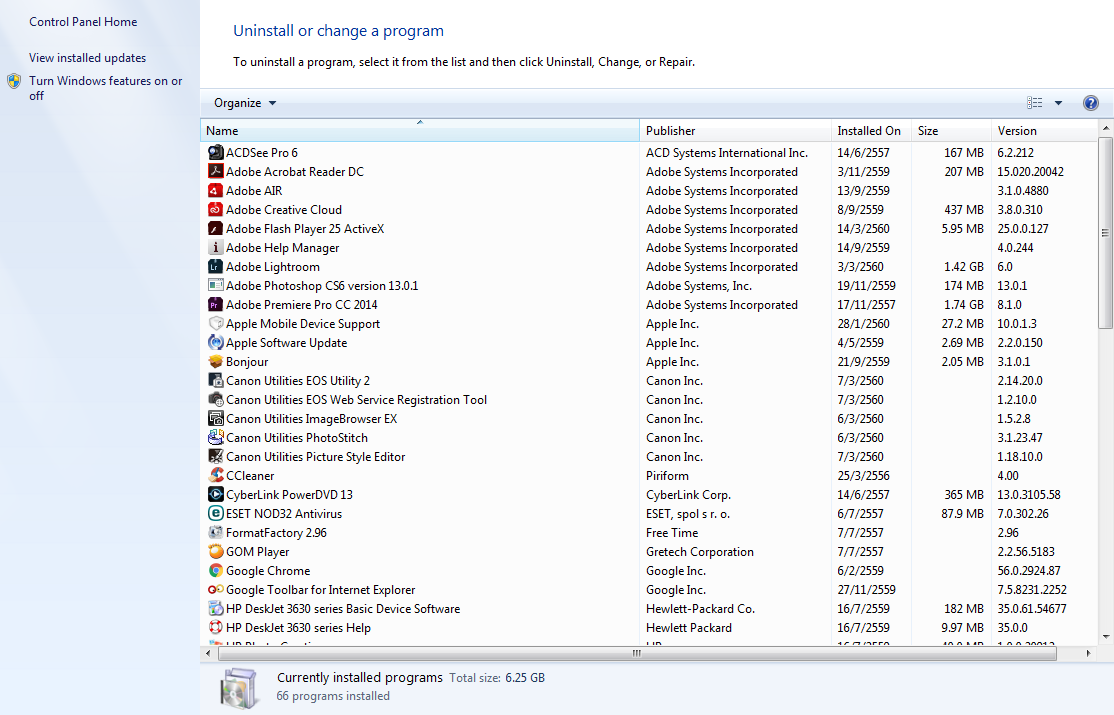Image resolution: width=1114 pixels, height=715 pixels.
Task: Click the Canon Picture Style Editor icon
Action: click(x=215, y=456)
